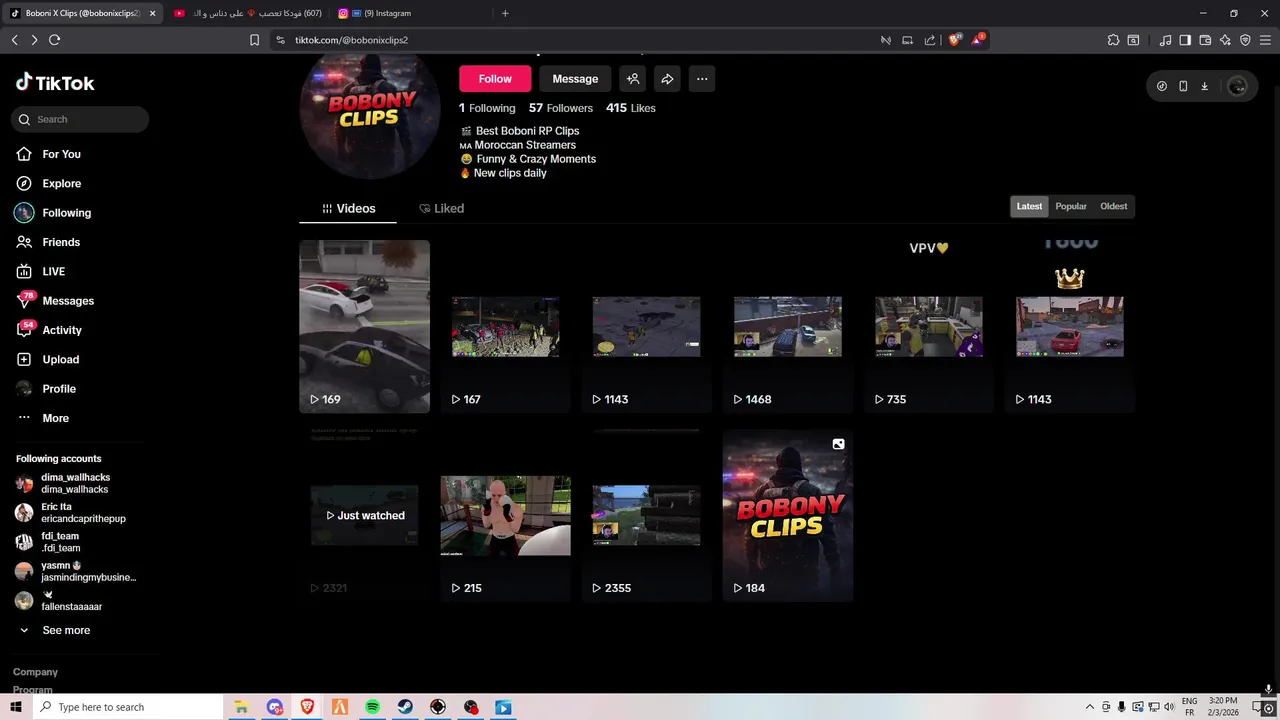Share this profile using arrow icon

[x=667, y=79]
